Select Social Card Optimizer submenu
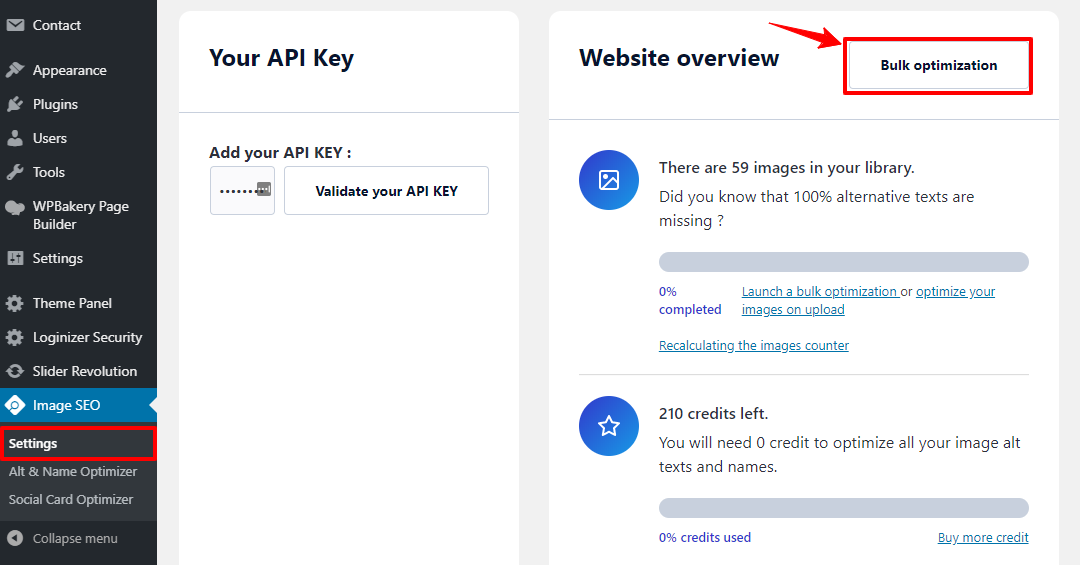 71,500
